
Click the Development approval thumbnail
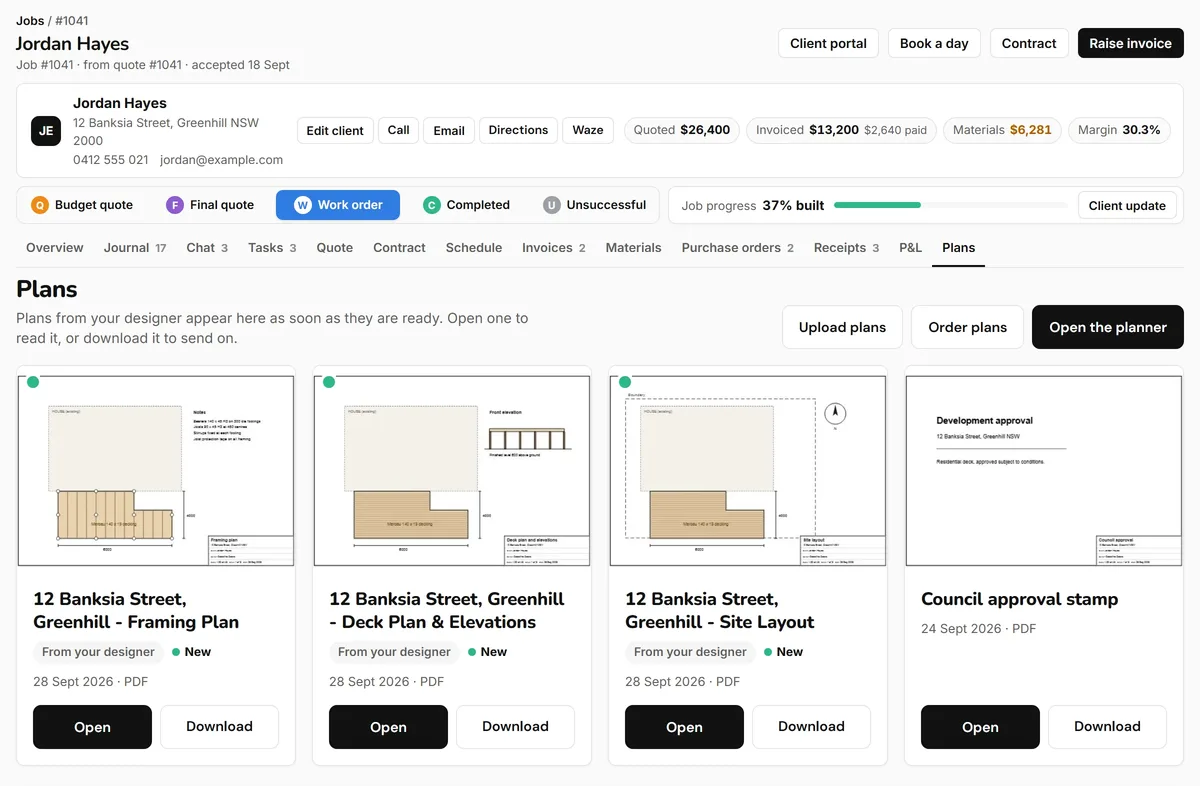1044,471
